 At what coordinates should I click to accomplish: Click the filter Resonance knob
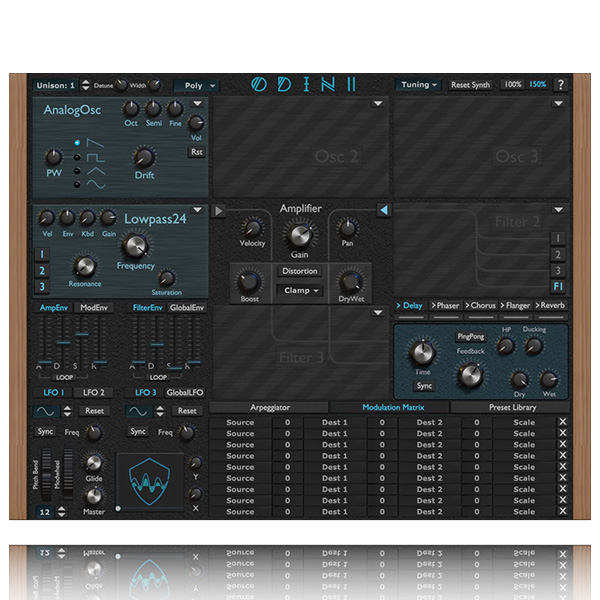click(85, 266)
